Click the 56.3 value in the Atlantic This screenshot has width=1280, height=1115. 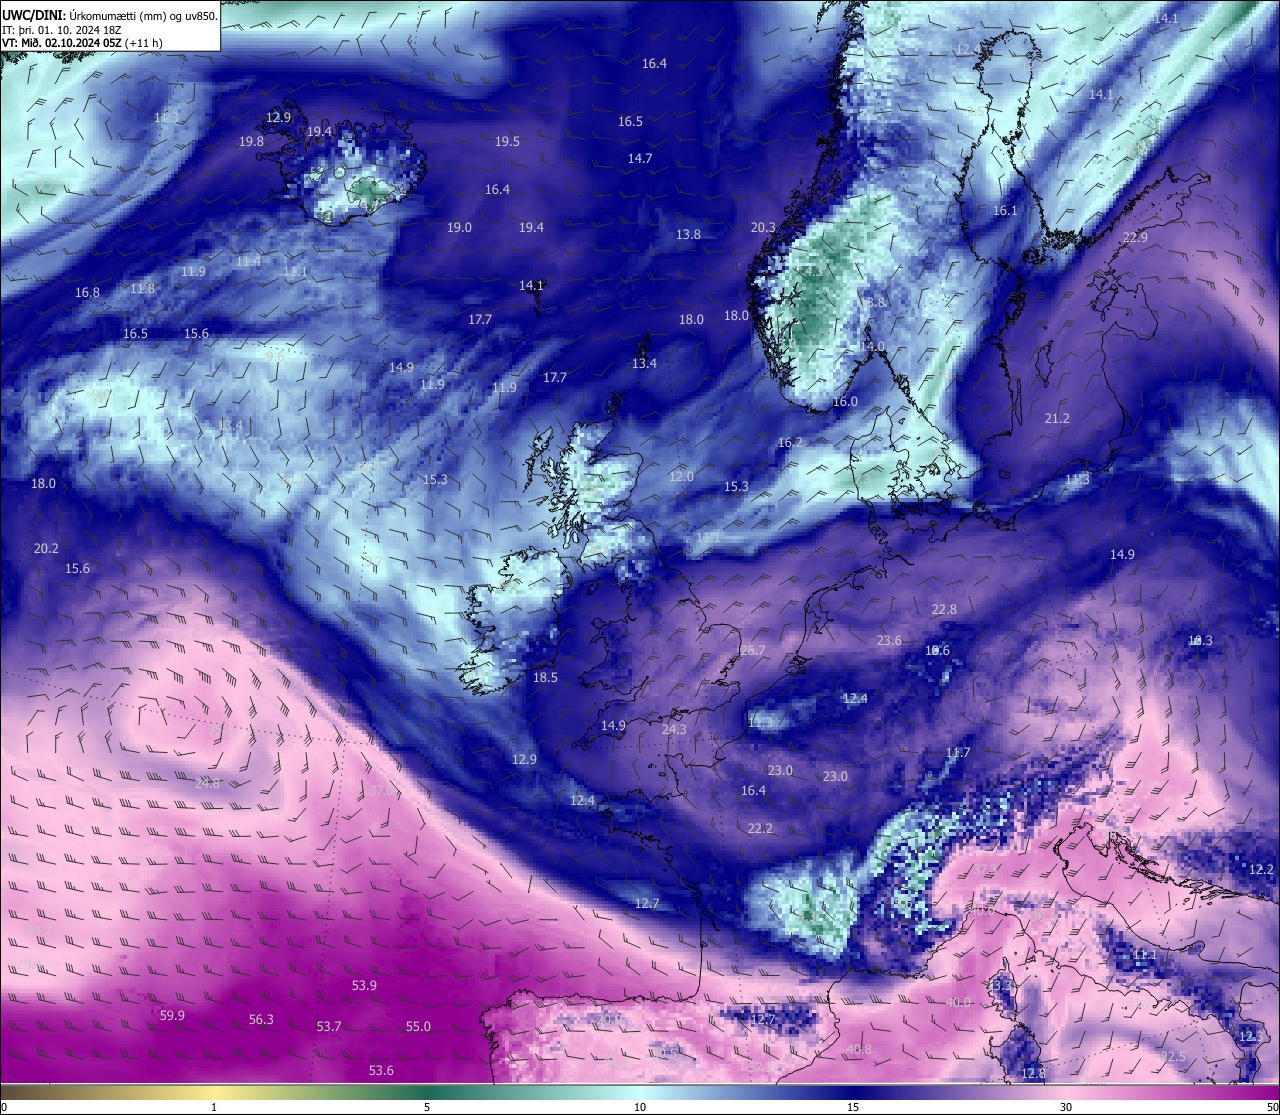pos(261,1019)
